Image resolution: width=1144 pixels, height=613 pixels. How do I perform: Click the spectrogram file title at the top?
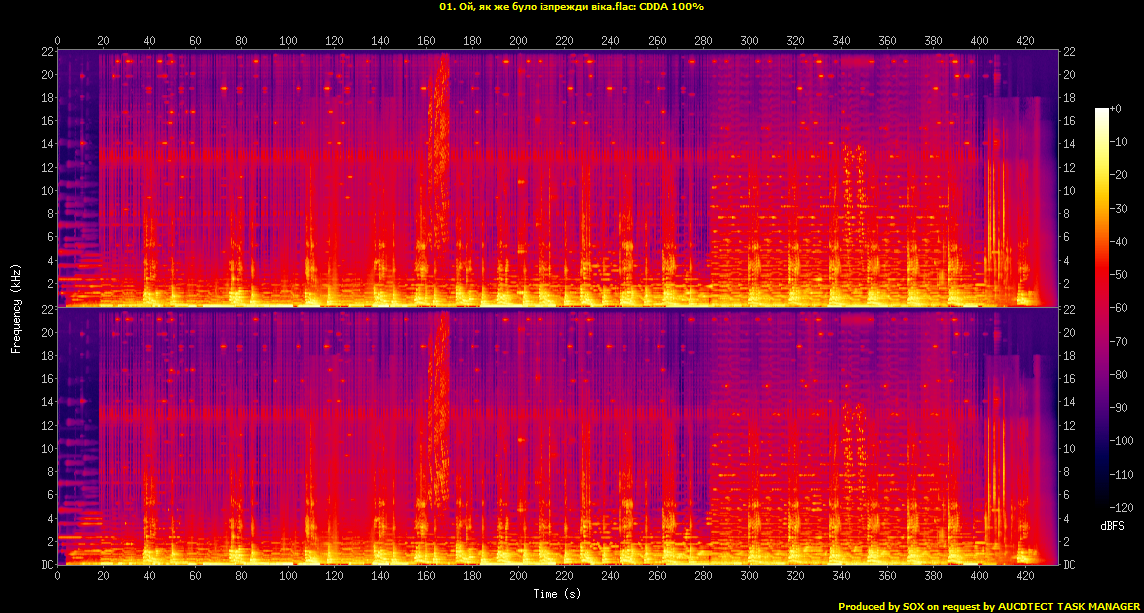[571, 7]
